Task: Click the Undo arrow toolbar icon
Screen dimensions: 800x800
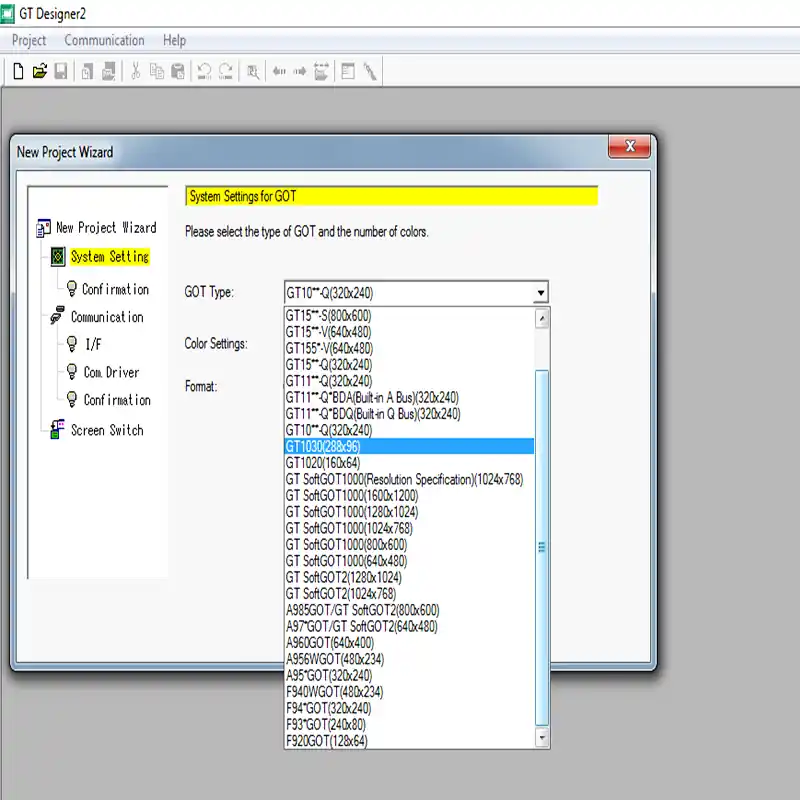Action: tap(204, 71)
